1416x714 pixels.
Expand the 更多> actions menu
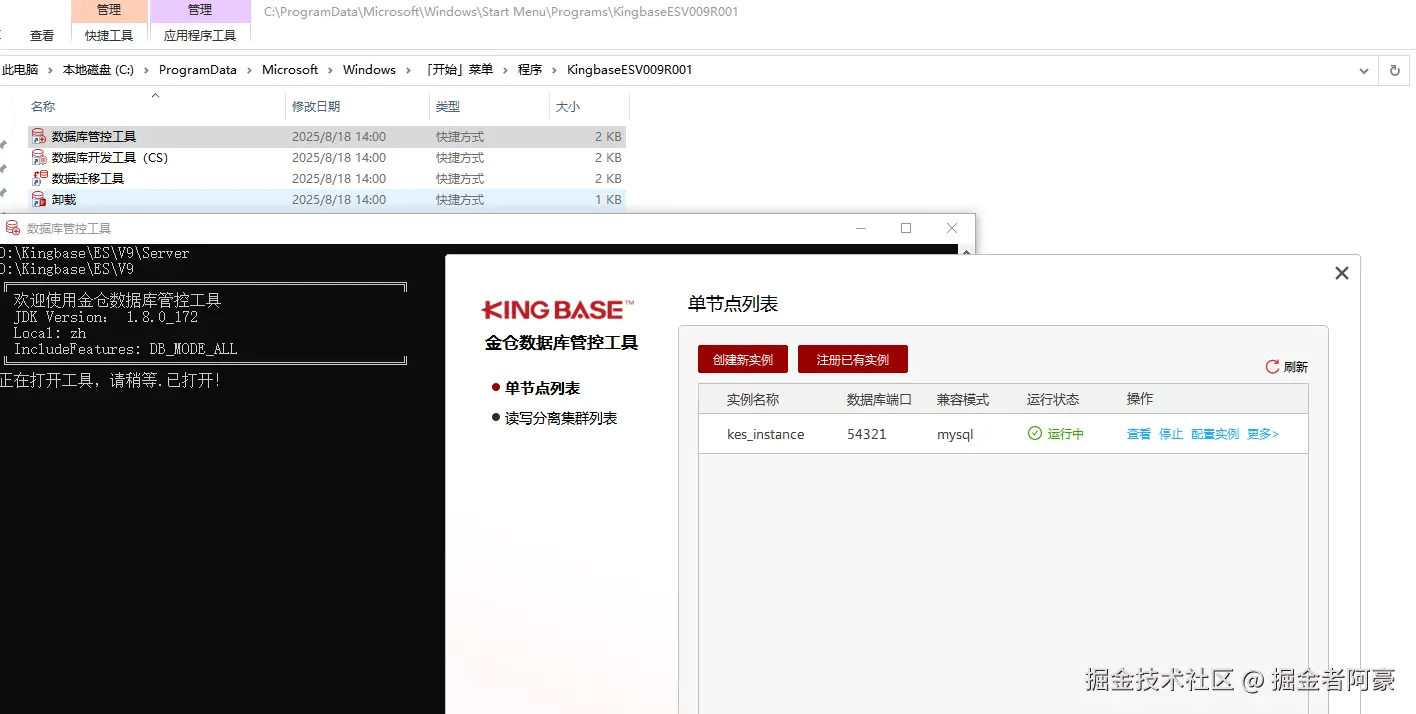point(1263,434)
